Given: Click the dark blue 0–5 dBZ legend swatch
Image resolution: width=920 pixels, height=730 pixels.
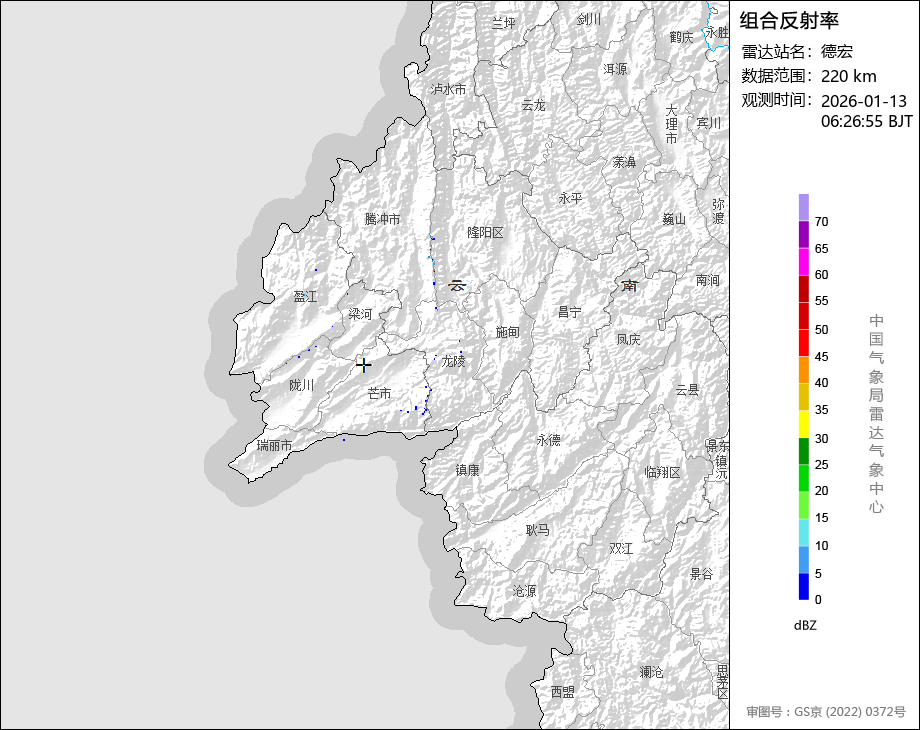Looking at the screenshot, I should tap(804, 587).
